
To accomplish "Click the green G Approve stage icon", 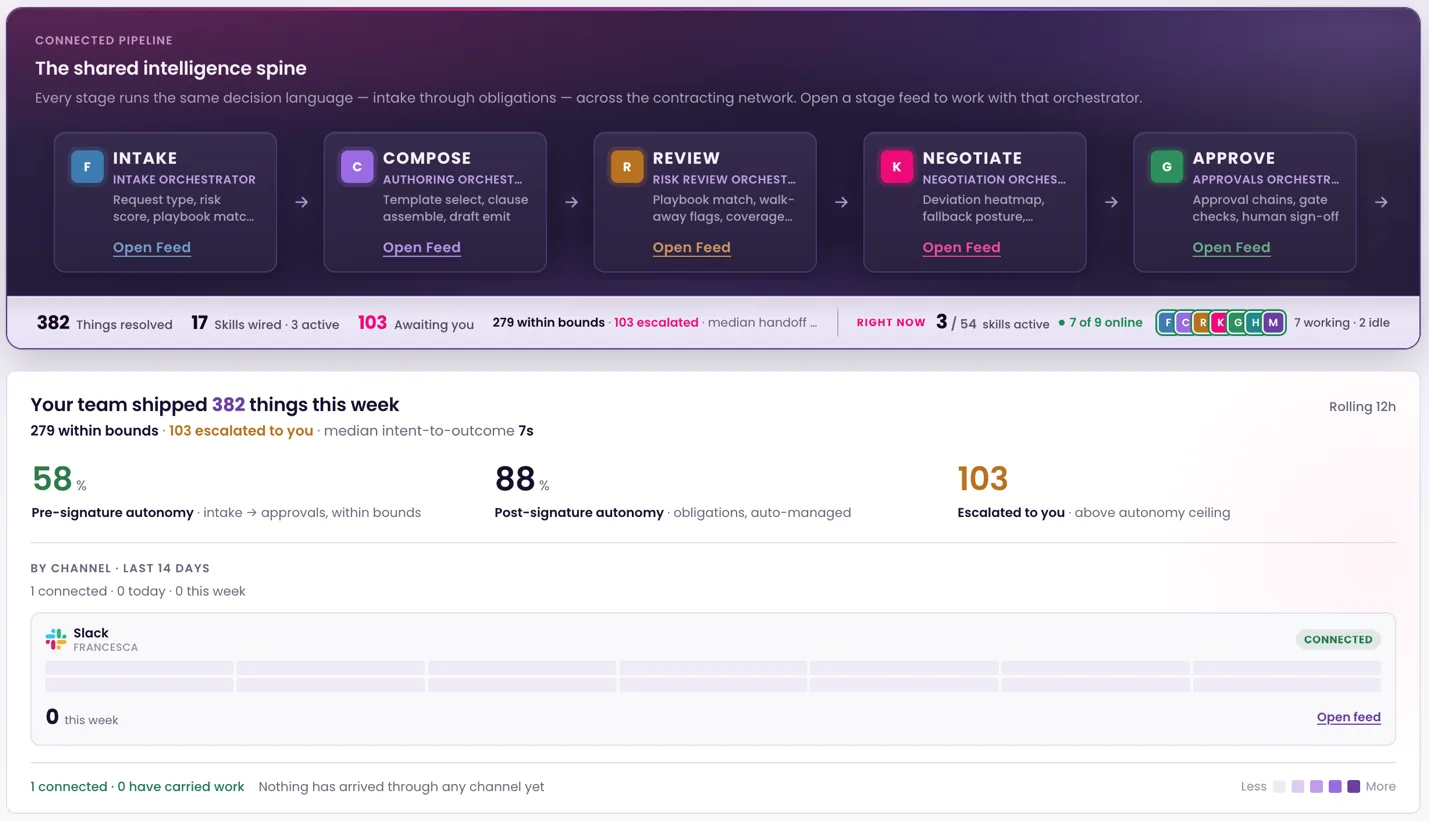I will pyautogui.click(x=1167, y=167).
